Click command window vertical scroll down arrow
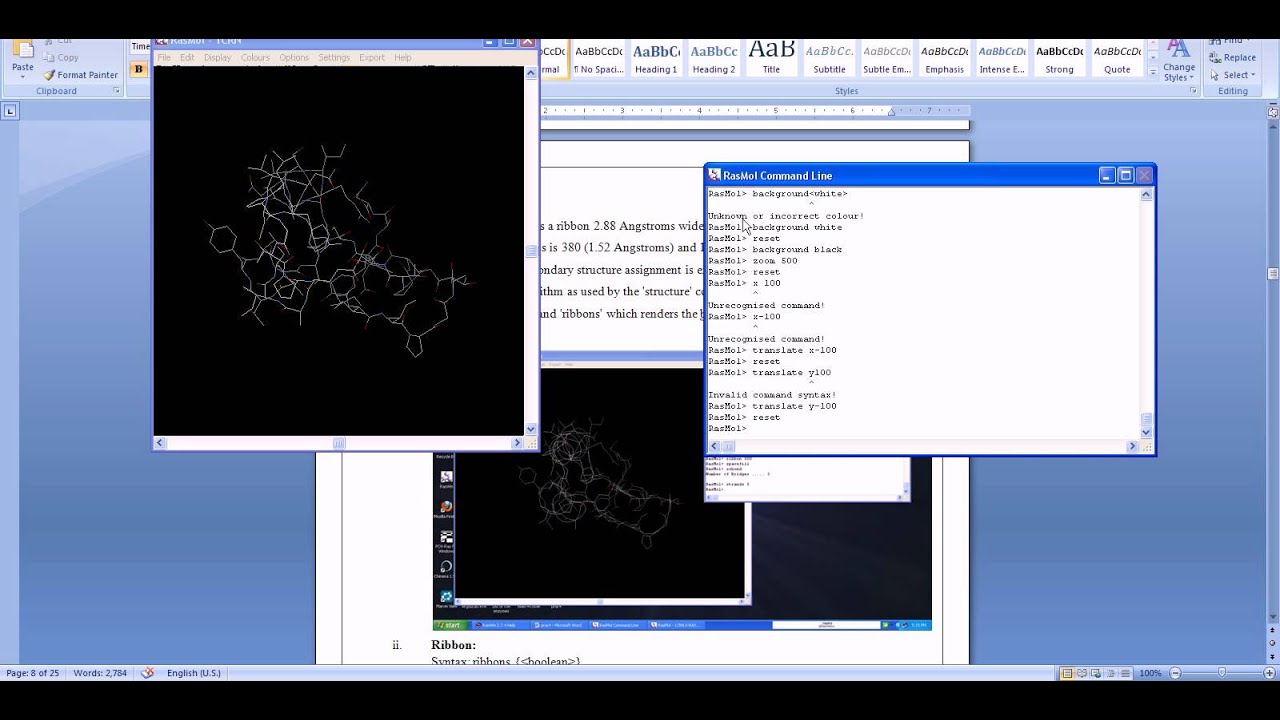This screenshot has height=720, width=1280. (1147, 433)
